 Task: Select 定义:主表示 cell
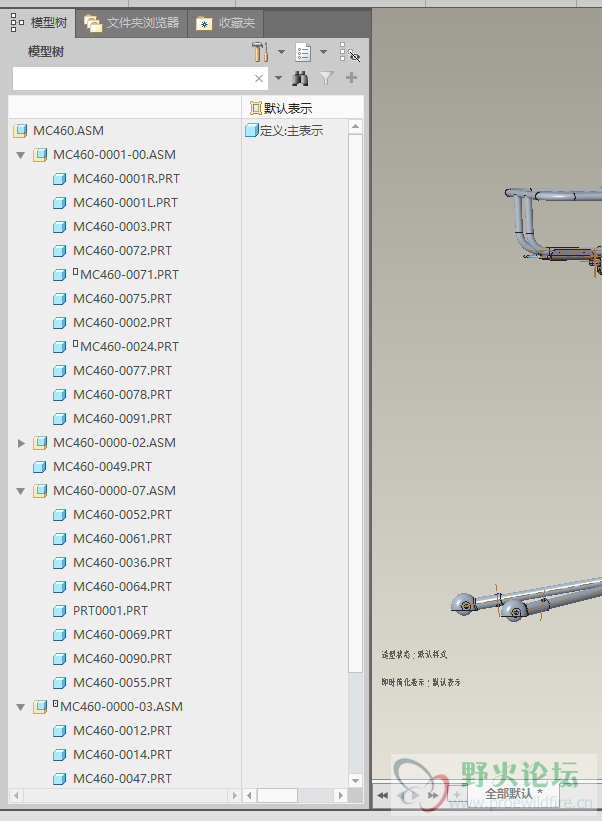point(284,130)
